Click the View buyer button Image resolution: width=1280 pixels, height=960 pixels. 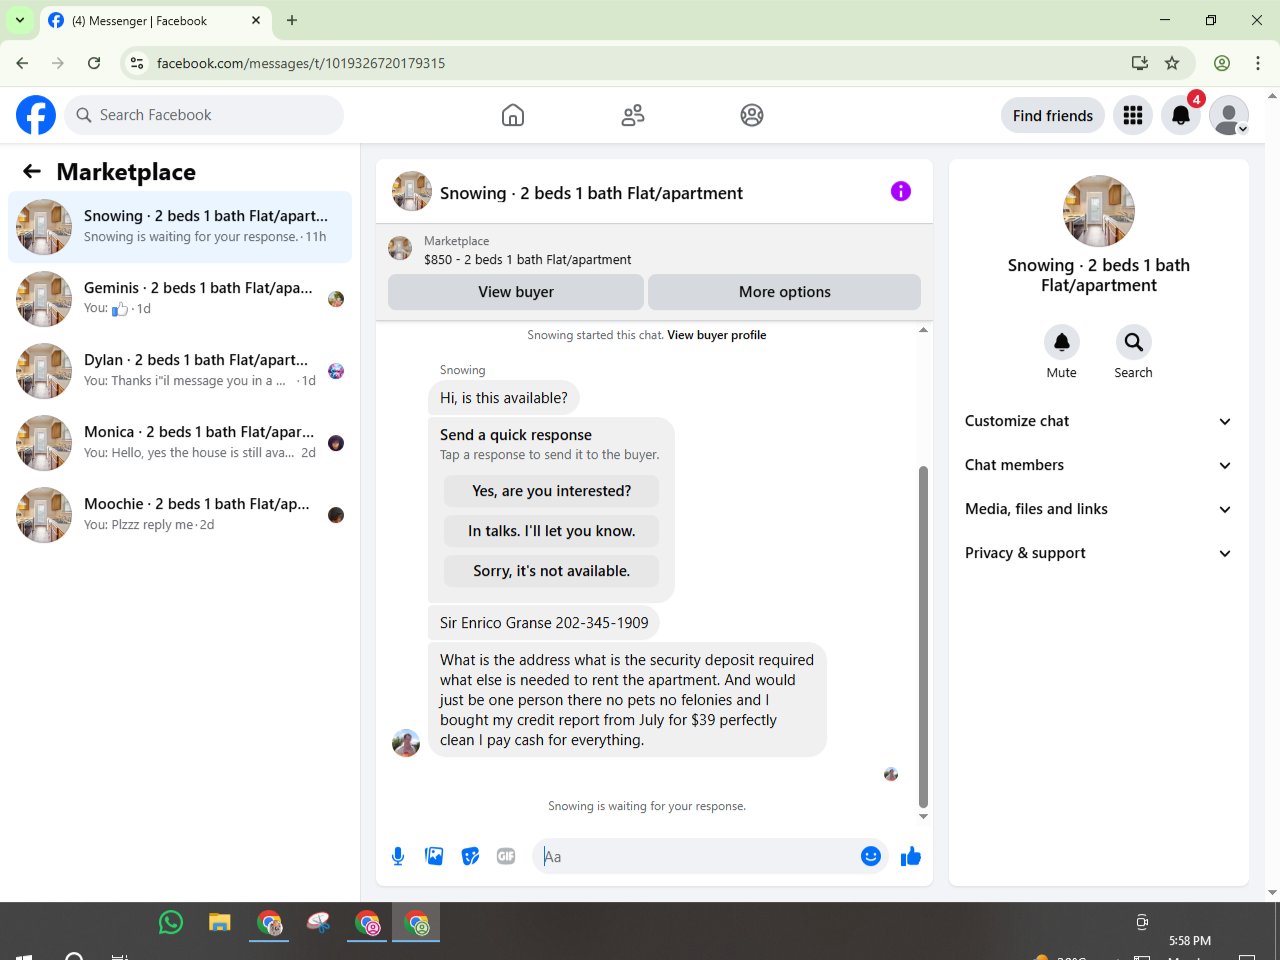pos(516,292)
